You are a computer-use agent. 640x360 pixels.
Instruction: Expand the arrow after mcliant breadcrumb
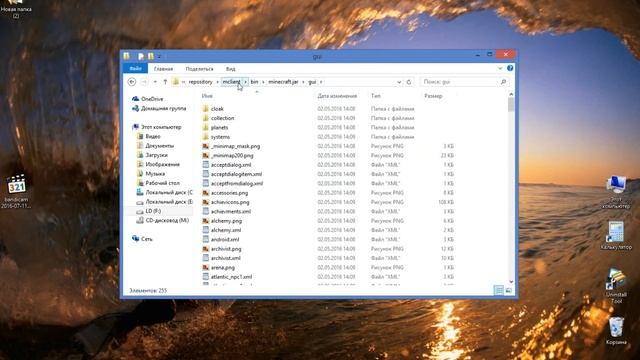(x=245, y=82)
